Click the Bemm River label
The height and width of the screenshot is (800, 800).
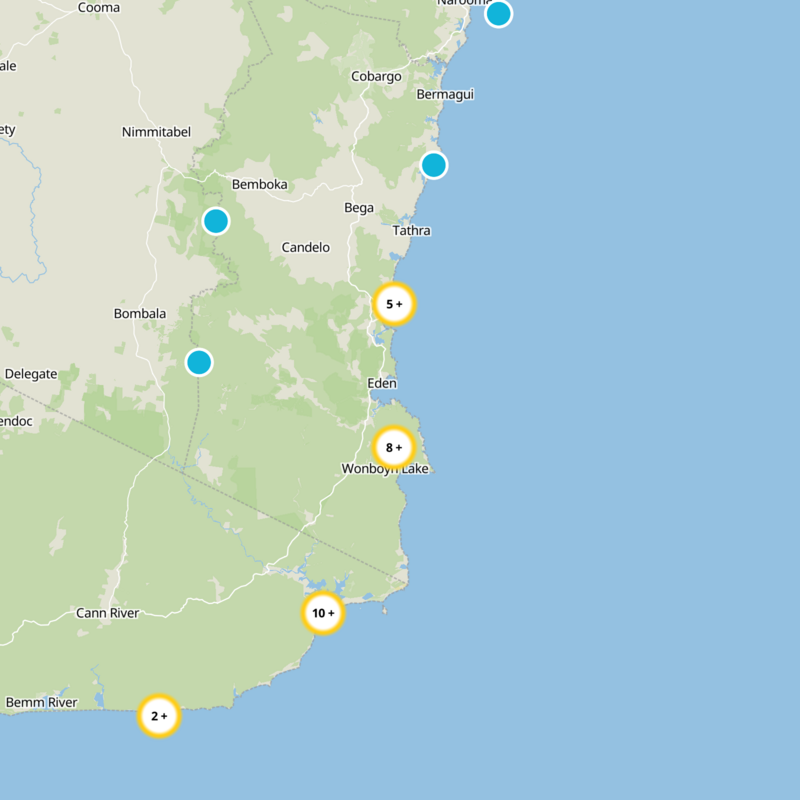(x=41, y=703)
